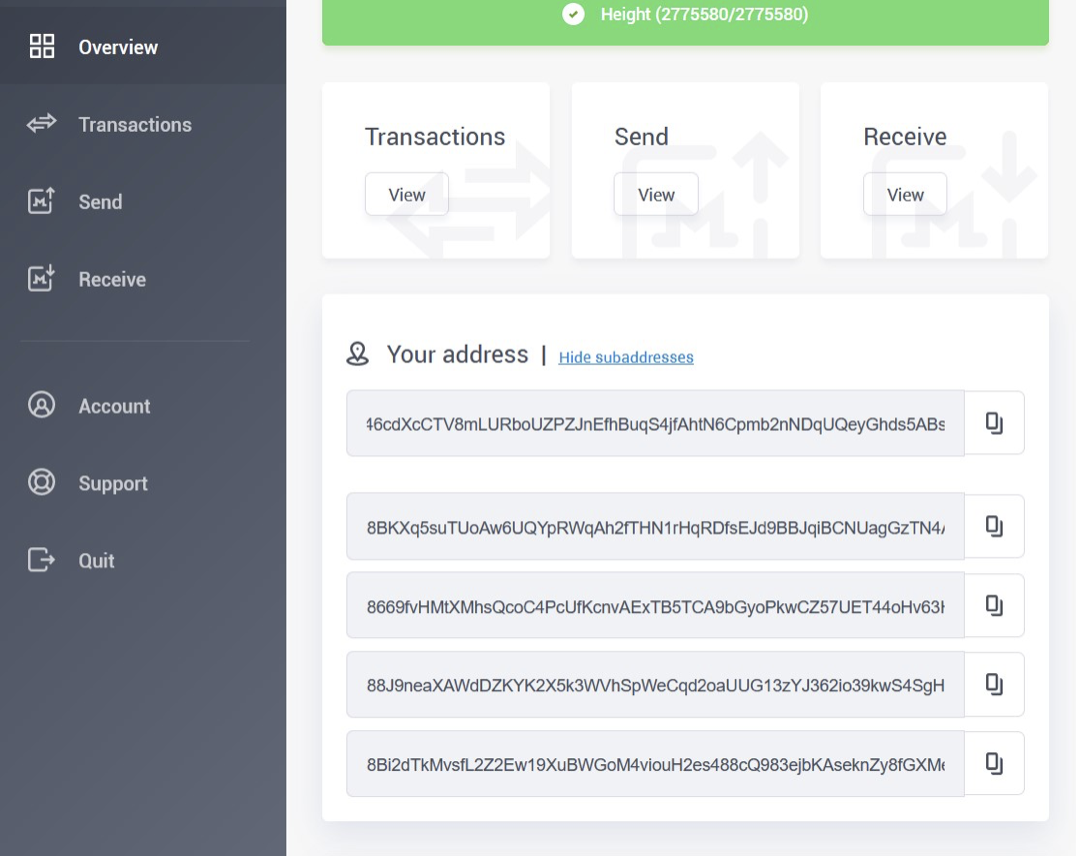This screenshot has width=1076, height=856.
Task: Click the Quit exit icon
Action: coord(40,560)
